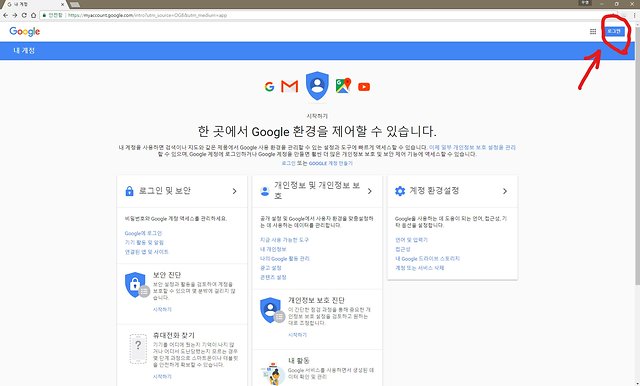Click the Chrome user profile badge in title bar
Image resolution: width=640 pixels, height=386 pixels.
point(585,3)
